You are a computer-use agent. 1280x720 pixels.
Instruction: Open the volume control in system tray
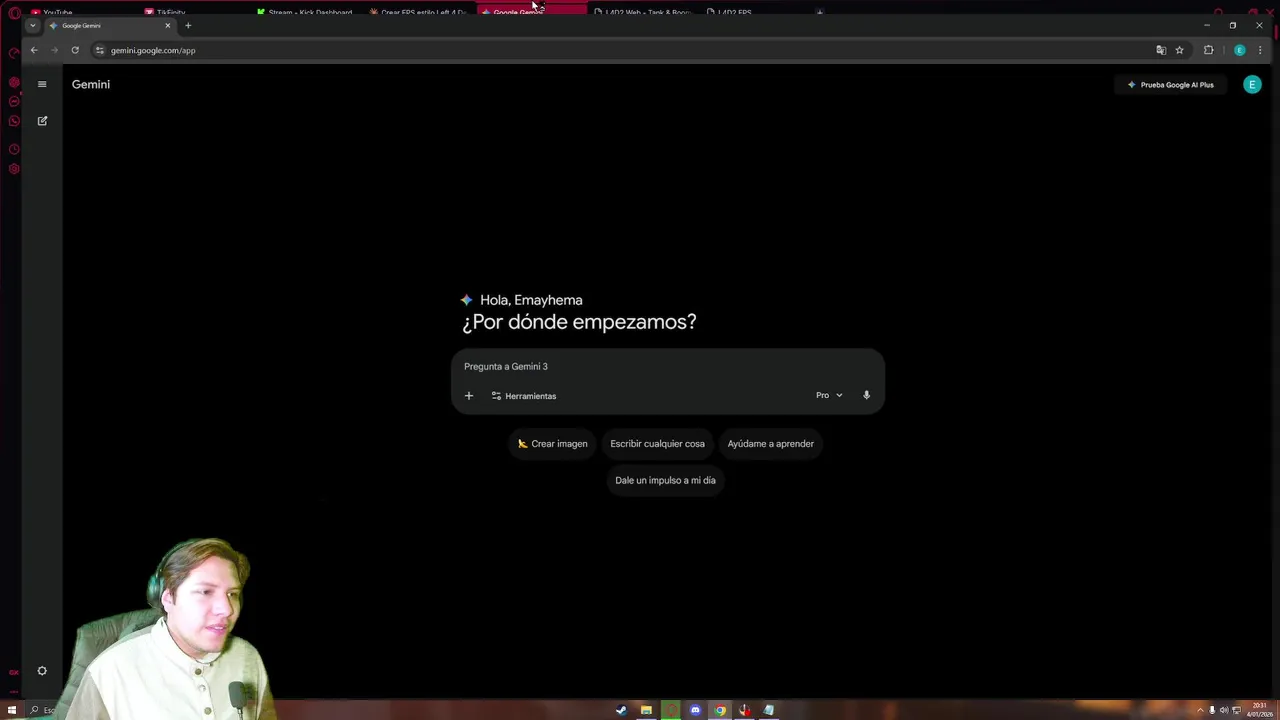pyautogui.click(x=1223, y=710)
